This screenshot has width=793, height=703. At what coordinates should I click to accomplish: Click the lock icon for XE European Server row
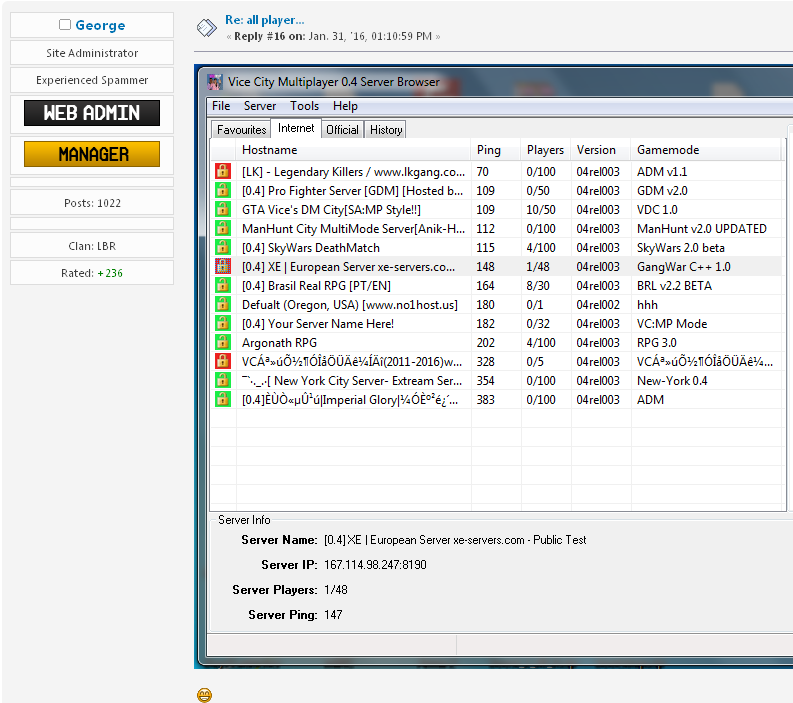pos(223,267)
